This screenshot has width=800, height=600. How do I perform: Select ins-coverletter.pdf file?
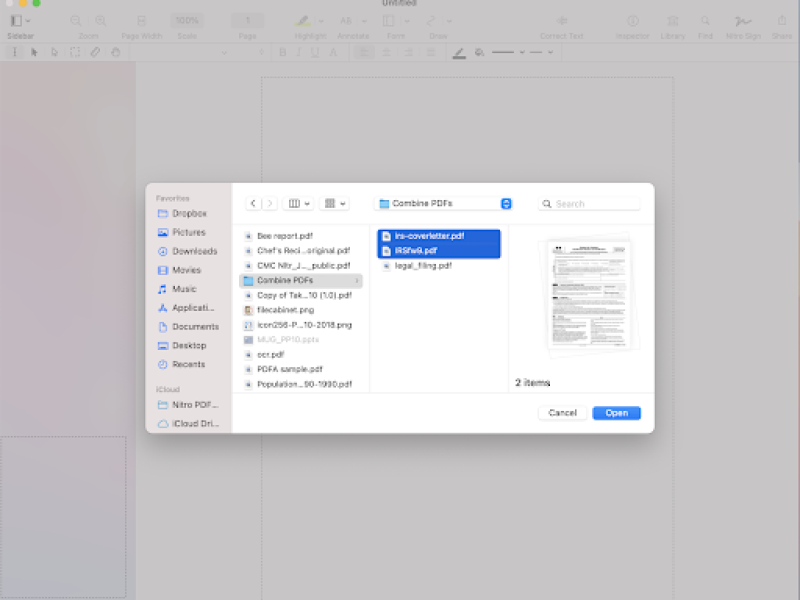(429, 236)
